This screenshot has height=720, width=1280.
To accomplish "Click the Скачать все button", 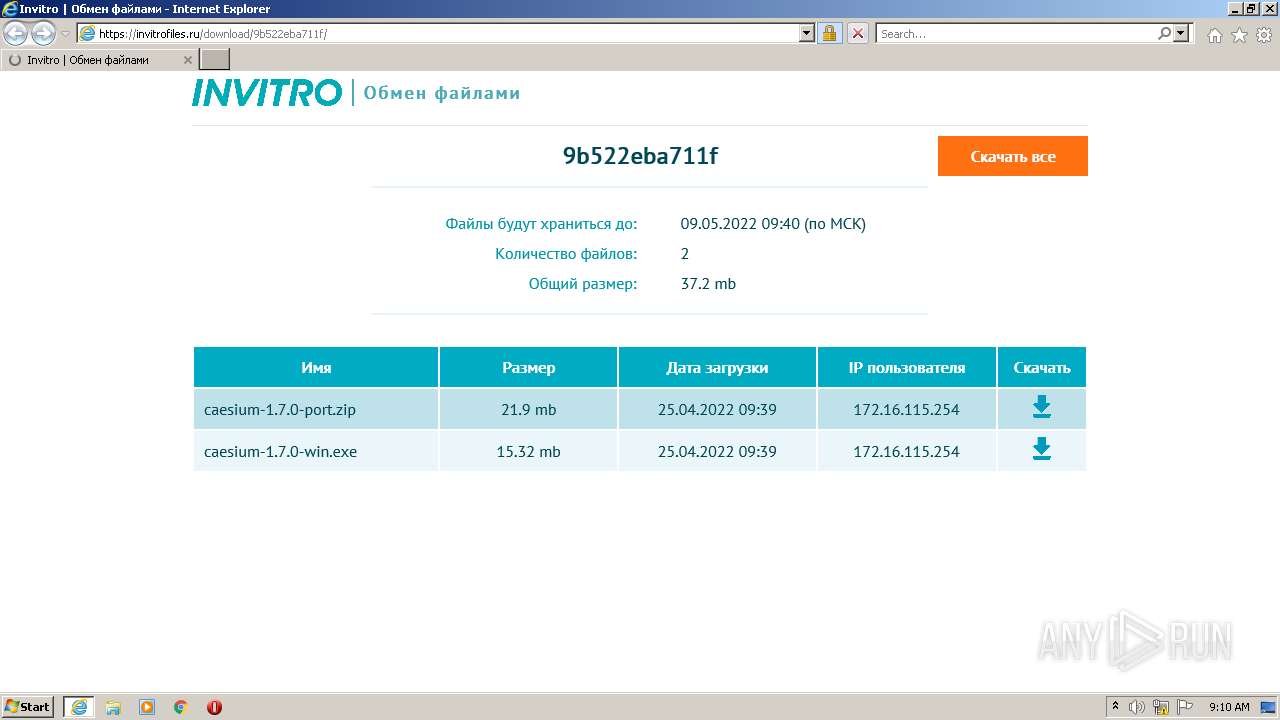I will pos(1012,156).
